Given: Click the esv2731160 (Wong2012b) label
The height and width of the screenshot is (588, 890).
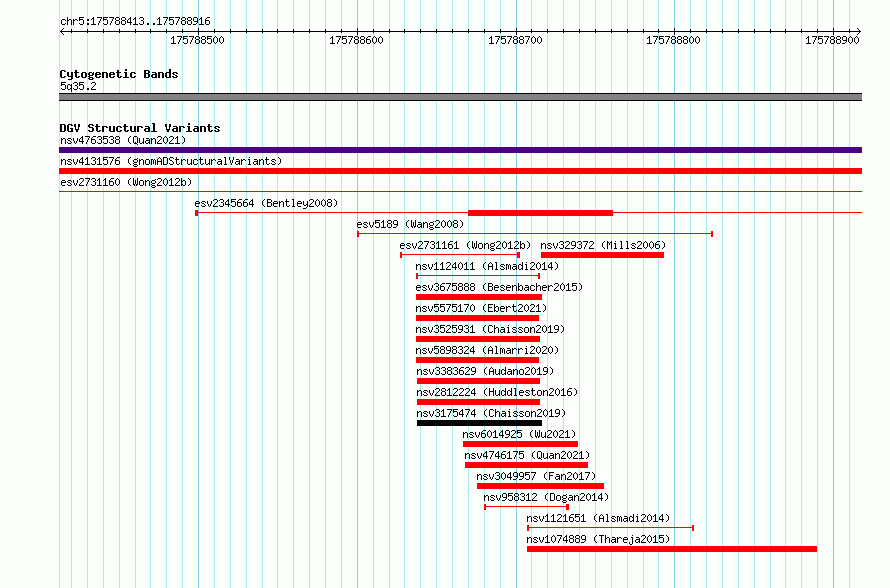Looking at the screenshot, I should (126, 182).
